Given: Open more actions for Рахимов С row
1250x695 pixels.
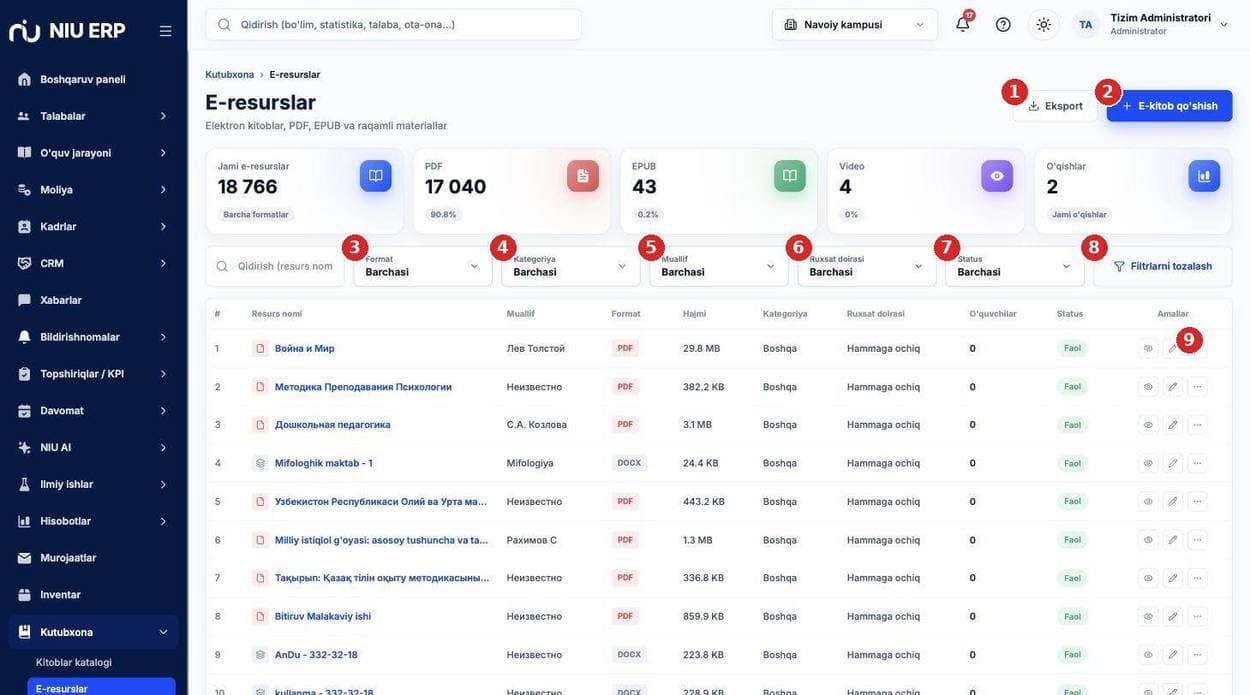Looking at the screenshot, I should 1197,540.
